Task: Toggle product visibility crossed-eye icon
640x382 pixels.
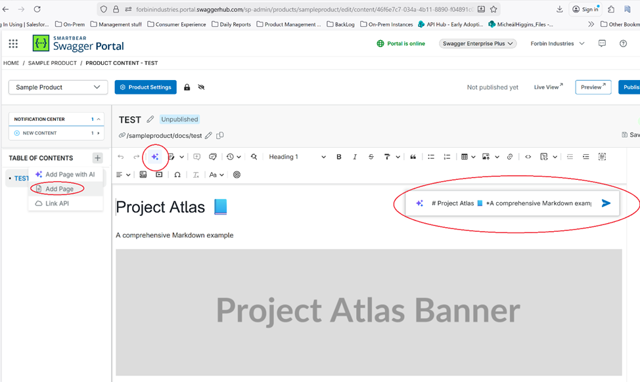Action: tap(201, 87)
